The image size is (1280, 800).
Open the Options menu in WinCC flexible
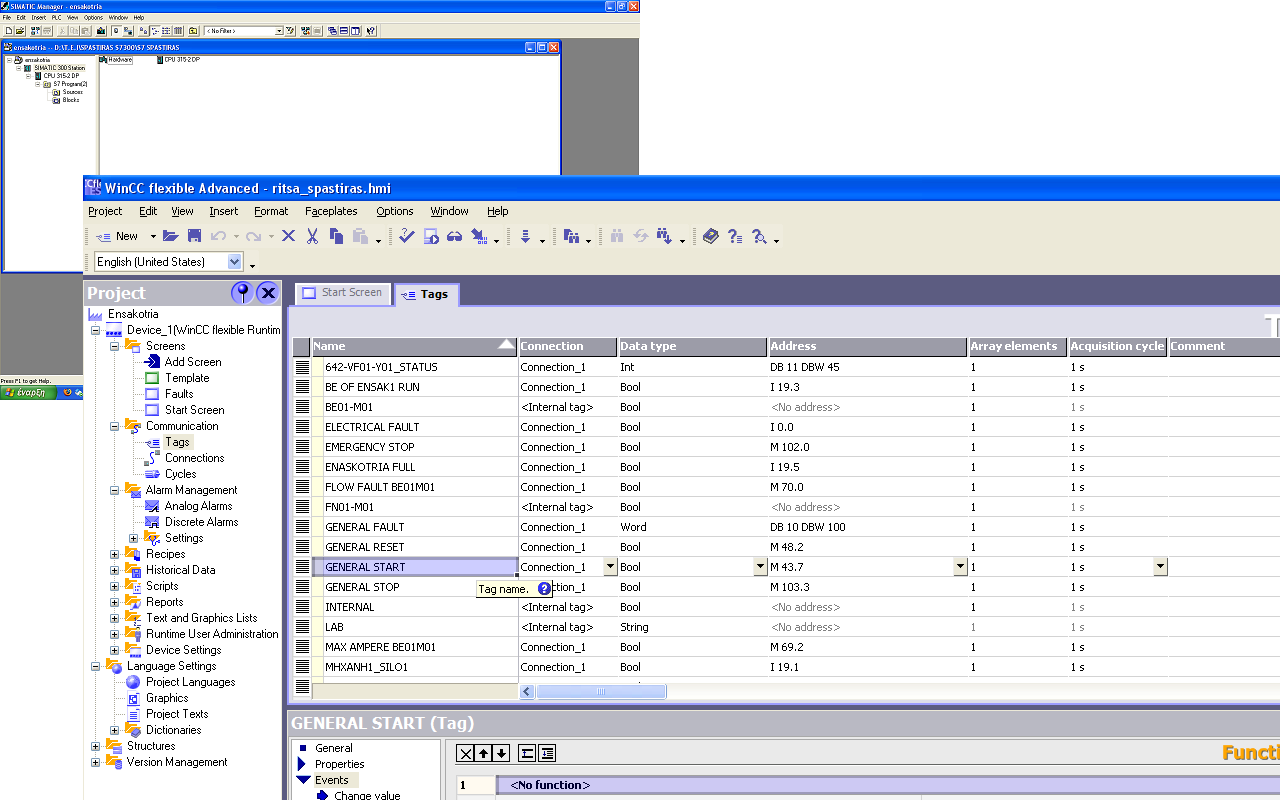(x=395, y=211)
